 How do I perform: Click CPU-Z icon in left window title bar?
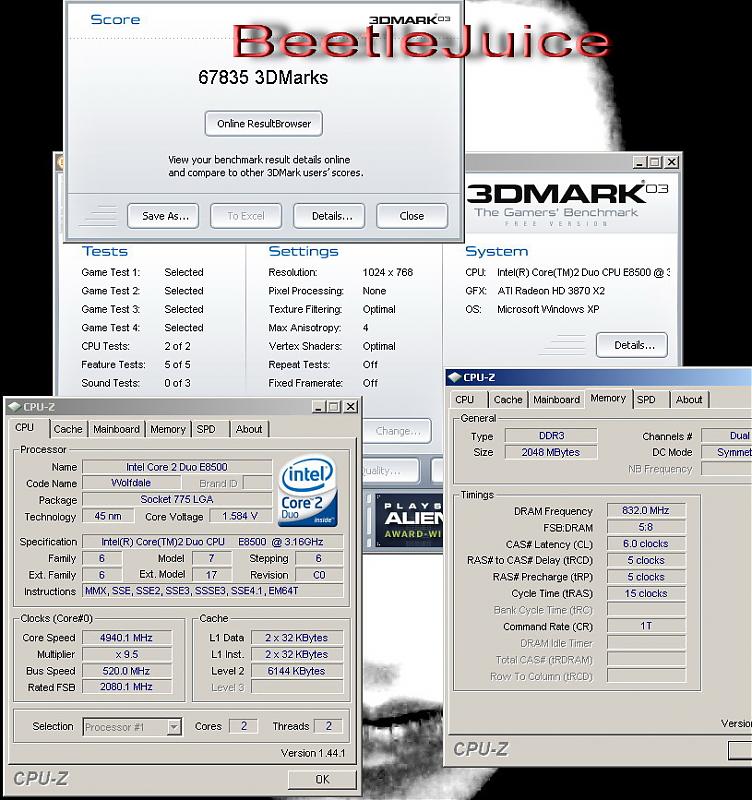coord(15,407)
